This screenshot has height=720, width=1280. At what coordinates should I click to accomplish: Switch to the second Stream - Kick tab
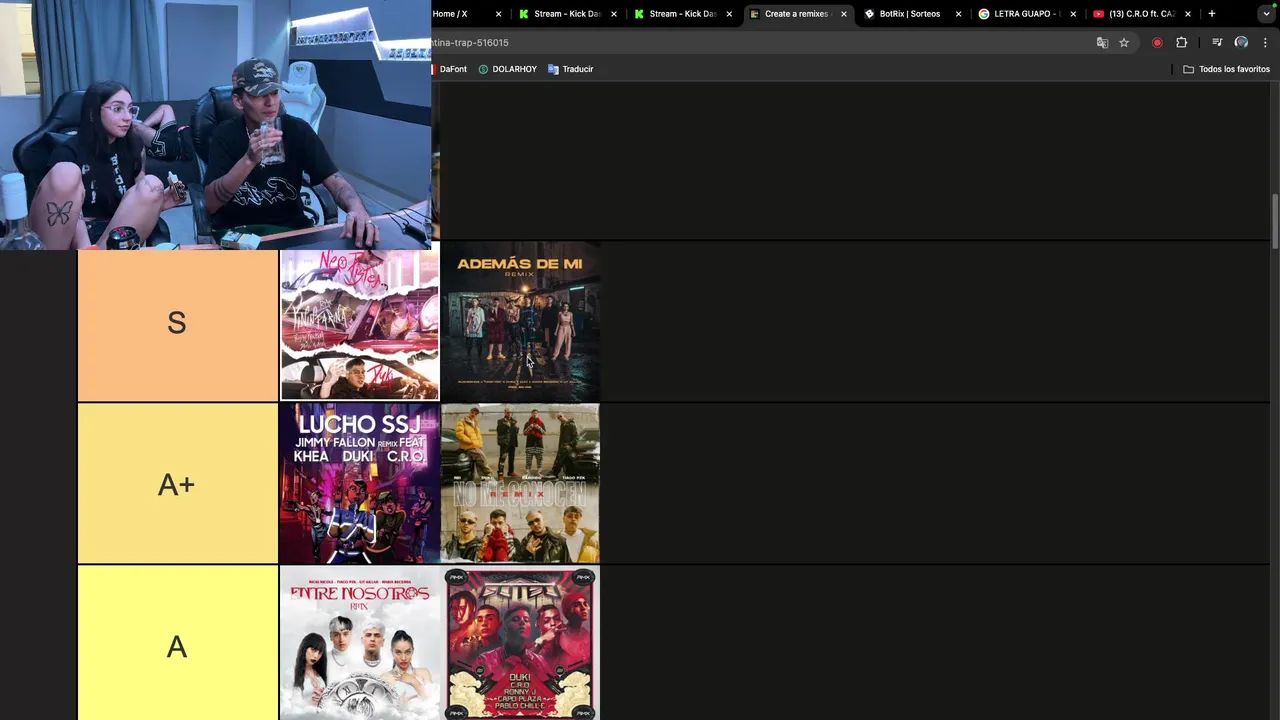tap(681, 14)
